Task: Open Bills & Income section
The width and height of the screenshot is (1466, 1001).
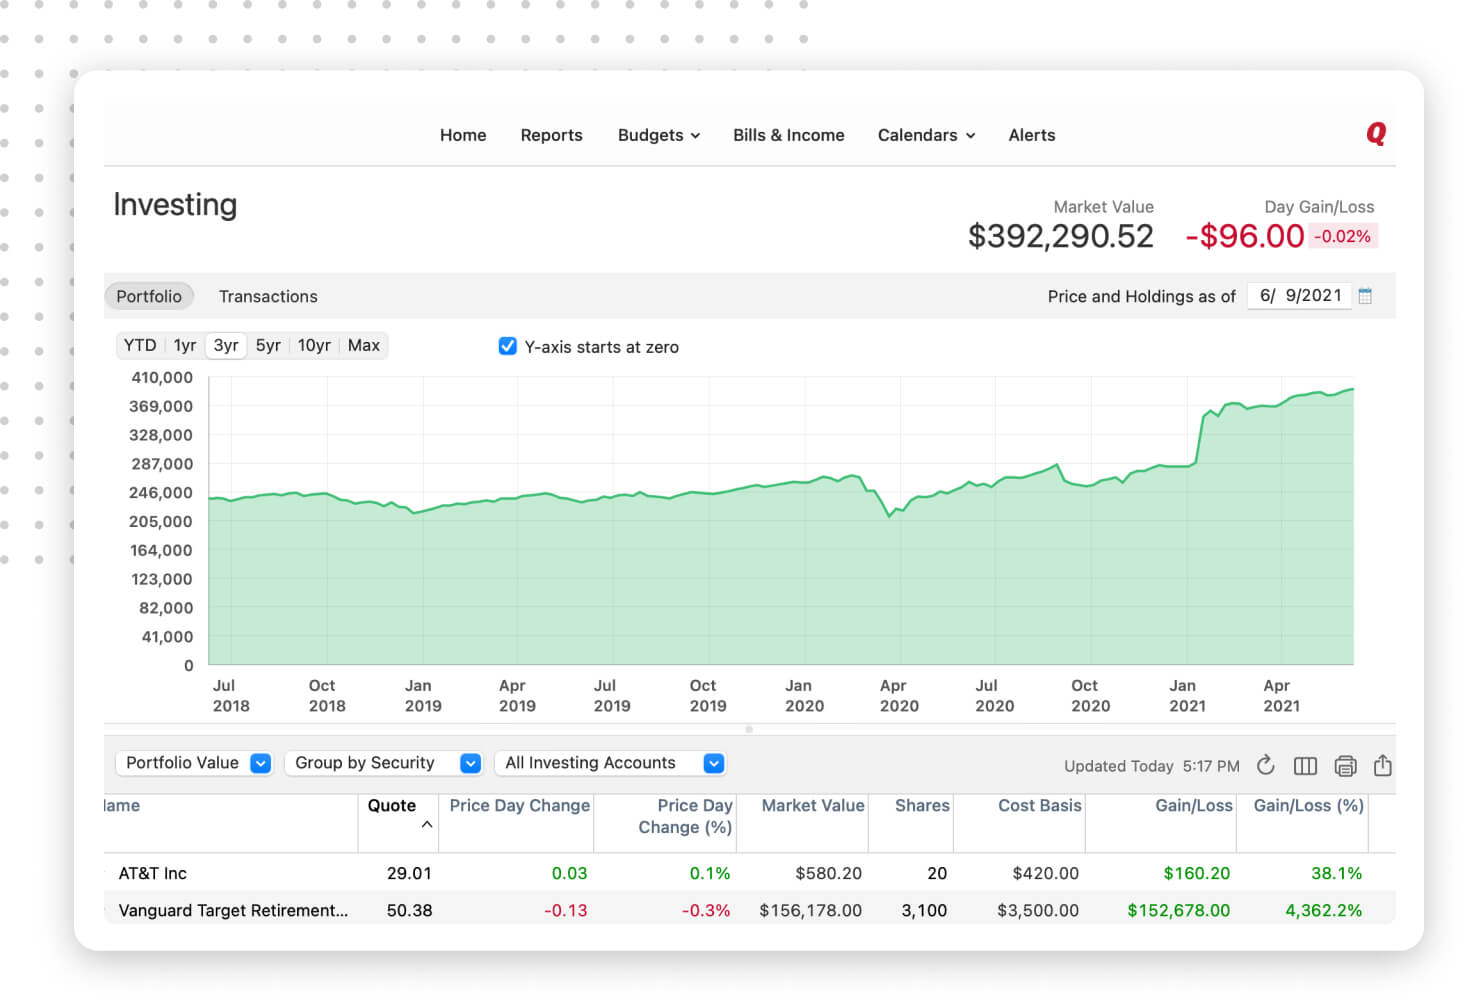Action: [x=788, y=135]
